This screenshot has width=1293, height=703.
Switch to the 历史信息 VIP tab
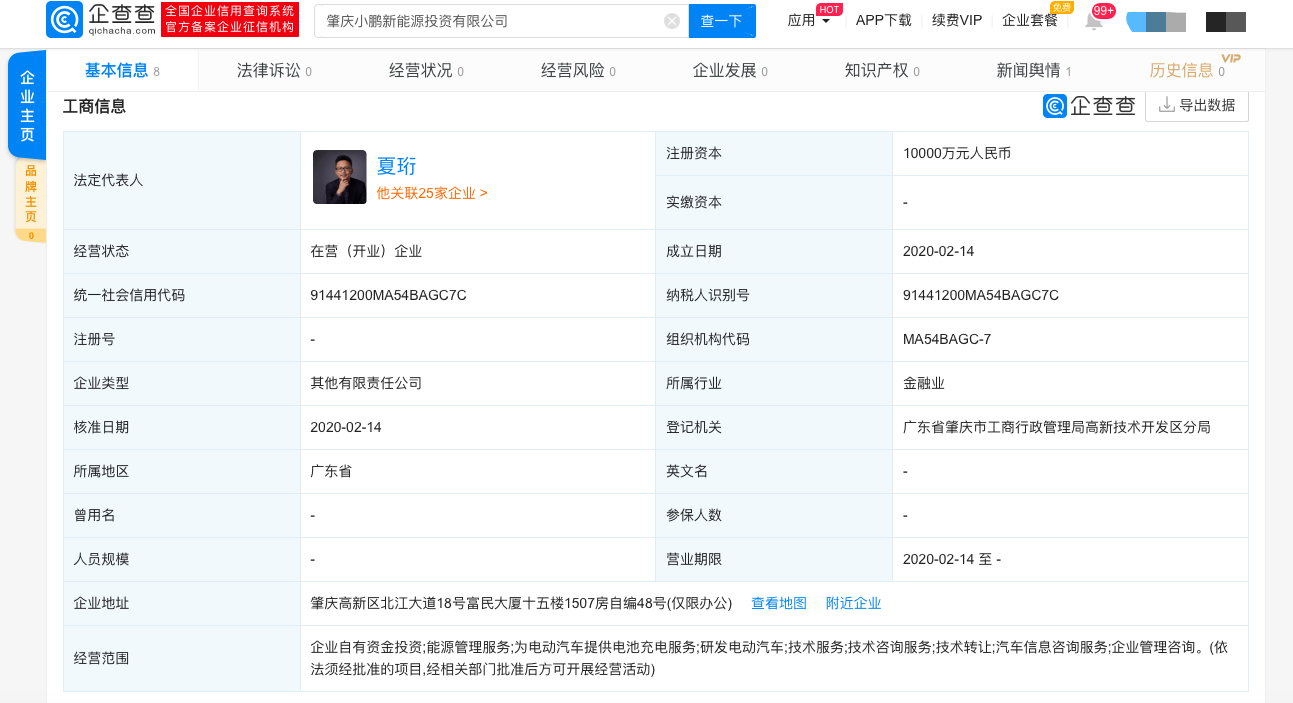(1187, 70)
